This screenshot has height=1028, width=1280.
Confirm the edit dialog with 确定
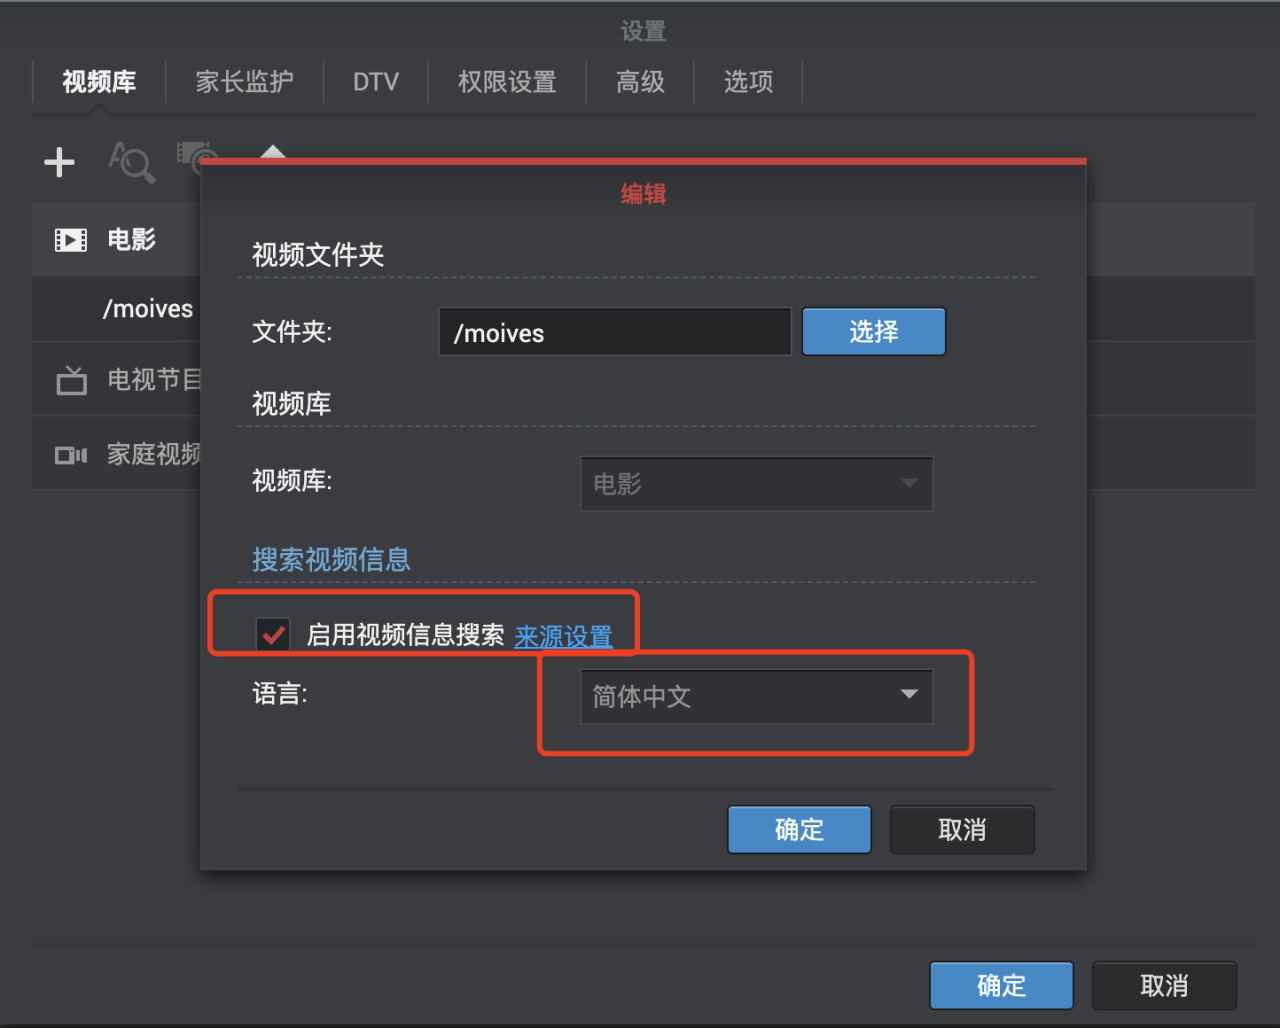[799, 829]
